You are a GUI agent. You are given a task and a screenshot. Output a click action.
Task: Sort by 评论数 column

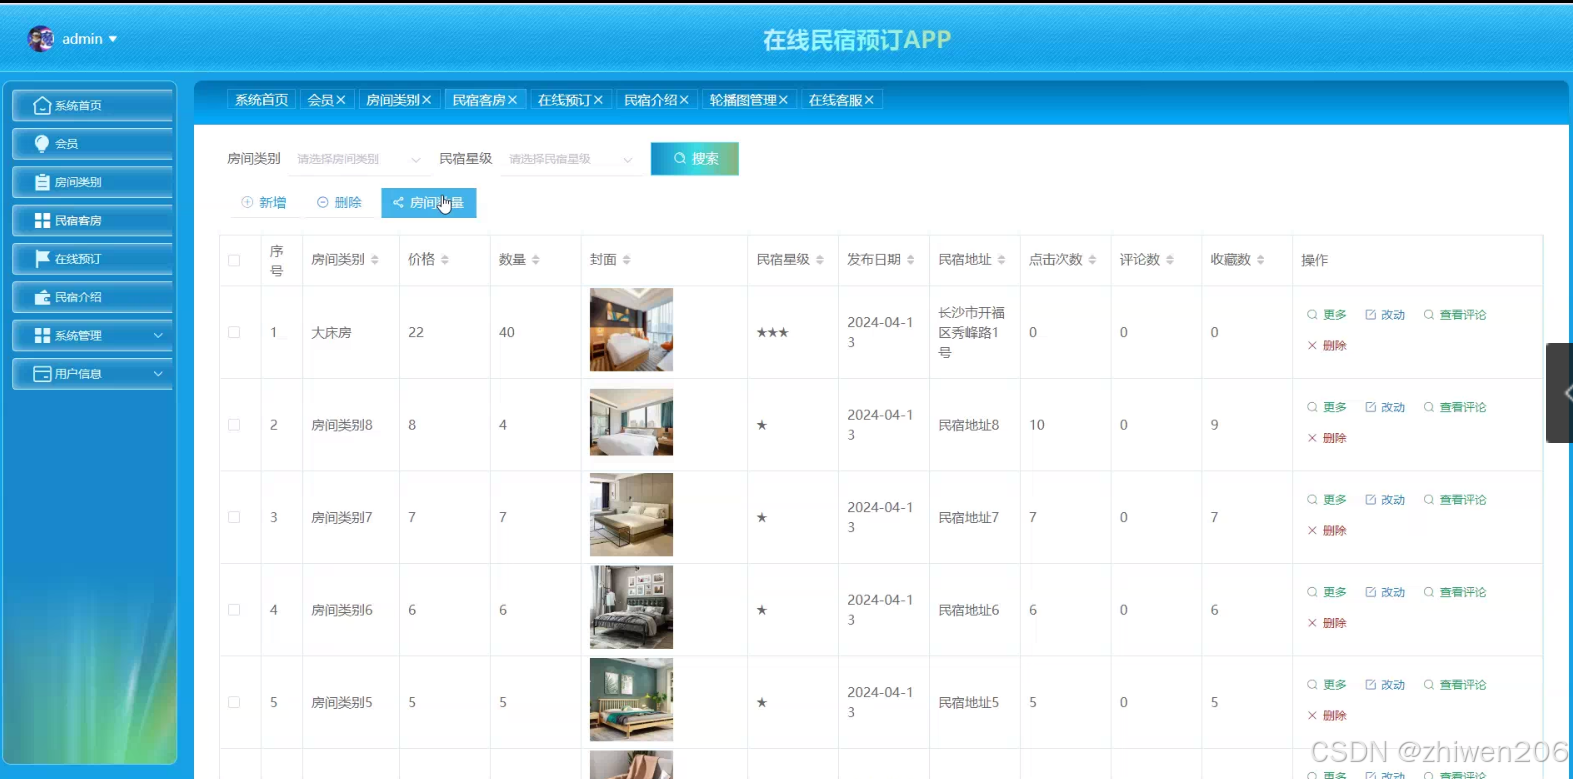pyautogui.click(x=1170, y=260)
